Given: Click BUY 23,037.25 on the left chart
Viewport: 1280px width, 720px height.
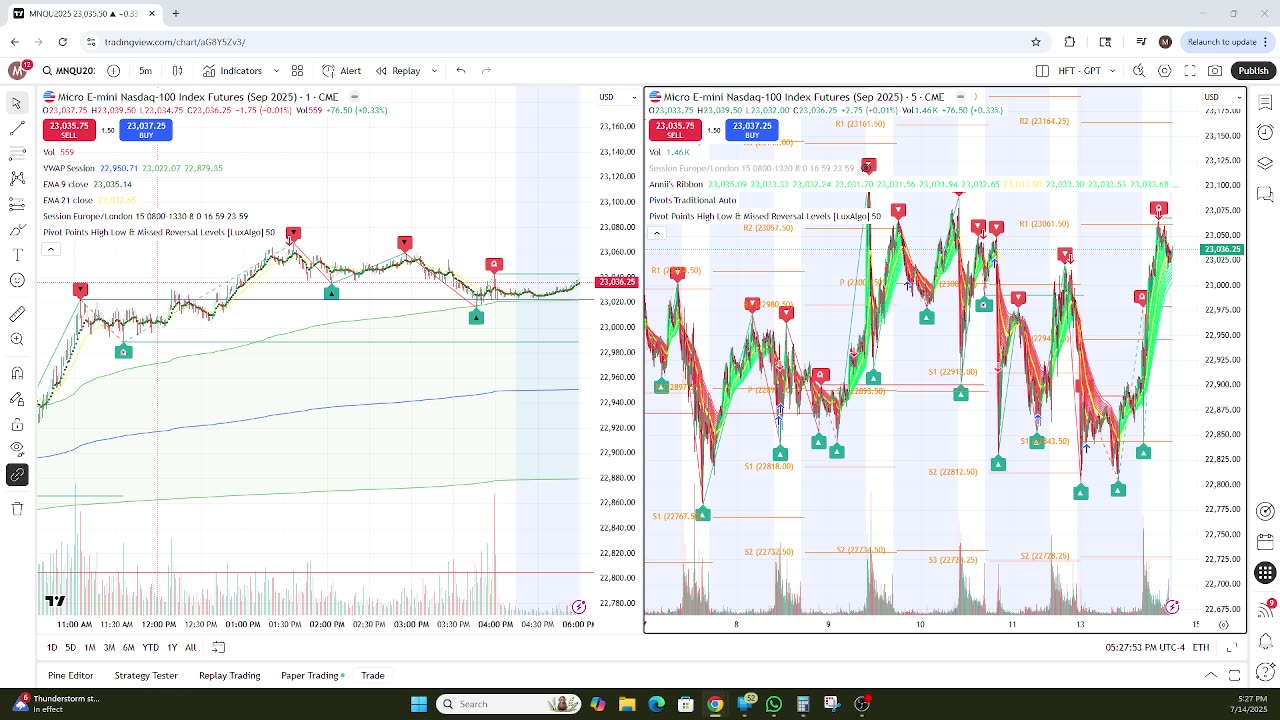Looking at the screenshot, I should click(146, 130).
